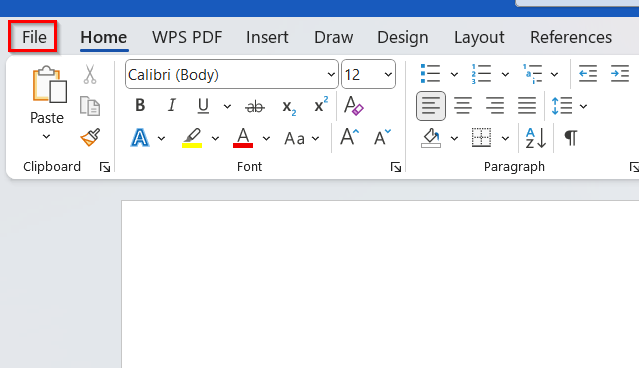Toggle Strikethrough formatting
This screenshot has width=639, height=368.
[255, 106]
